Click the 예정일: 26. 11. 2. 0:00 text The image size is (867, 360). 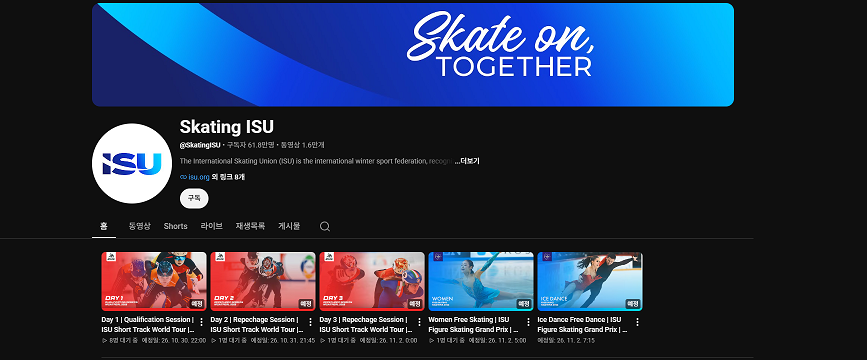[388, 341]
